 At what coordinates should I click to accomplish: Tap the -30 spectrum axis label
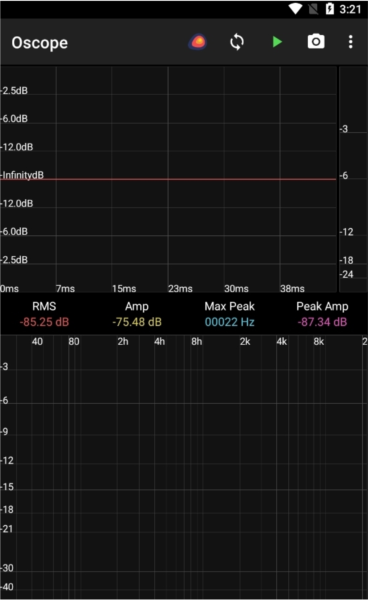(7, 567)
